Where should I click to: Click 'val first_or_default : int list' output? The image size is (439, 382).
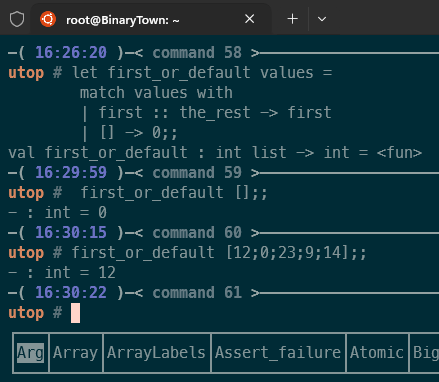[215, 153]
